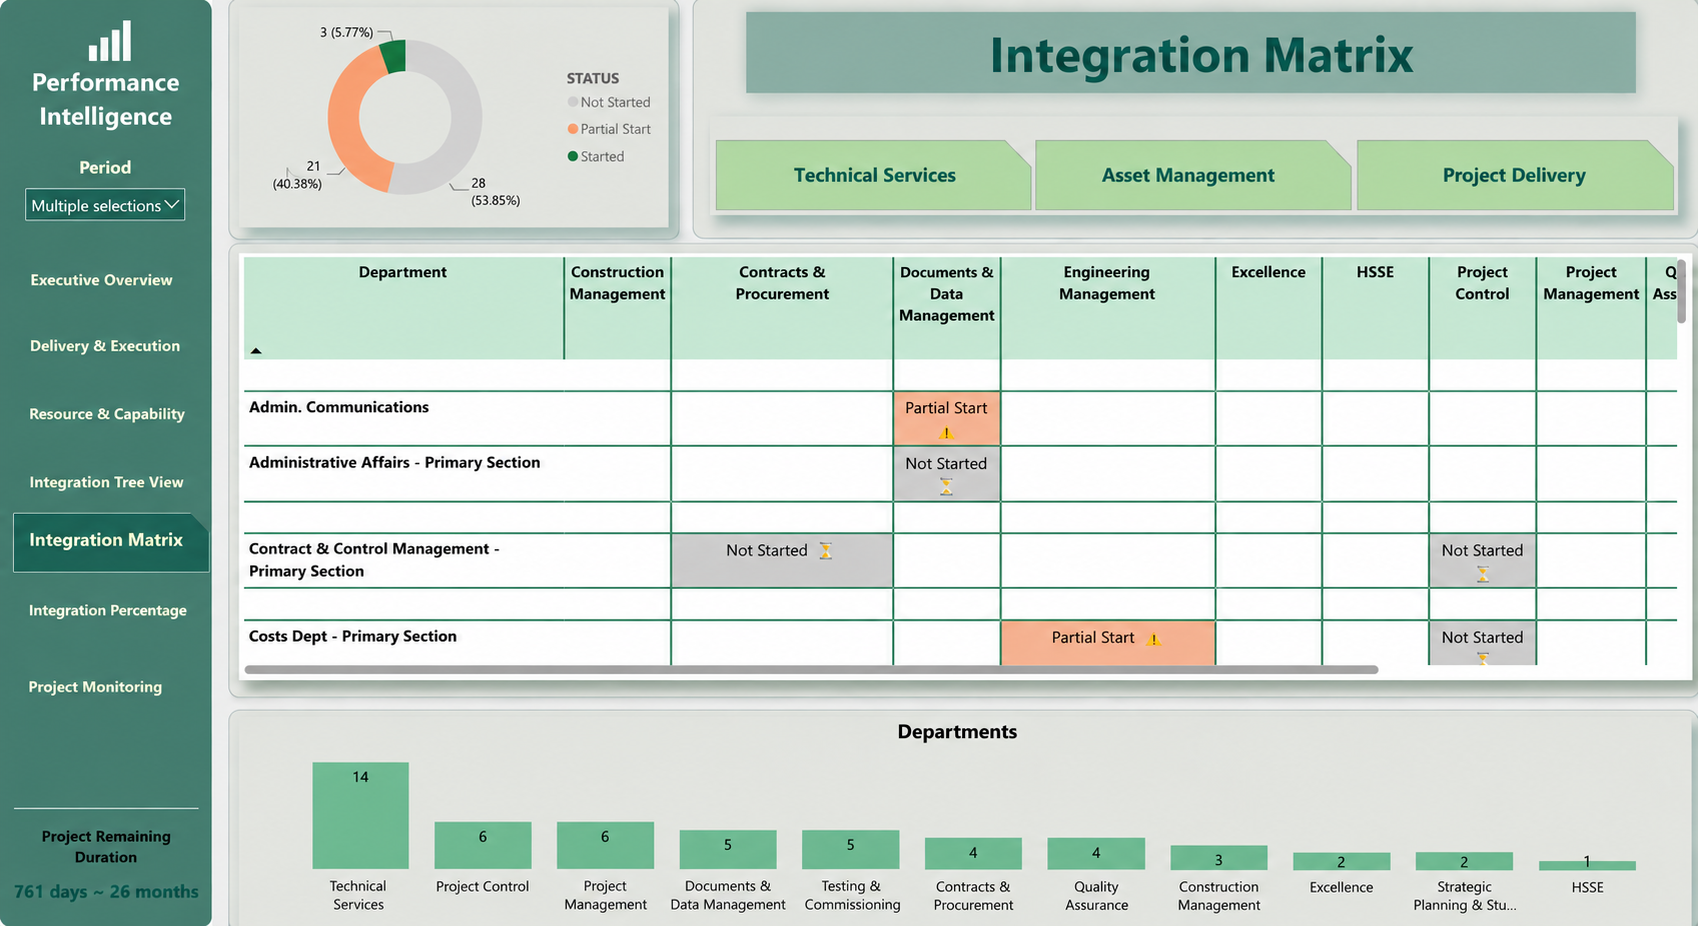Select the Project Delivery tab
The width and height of the screenshot is (1698, 926).
1514,175
